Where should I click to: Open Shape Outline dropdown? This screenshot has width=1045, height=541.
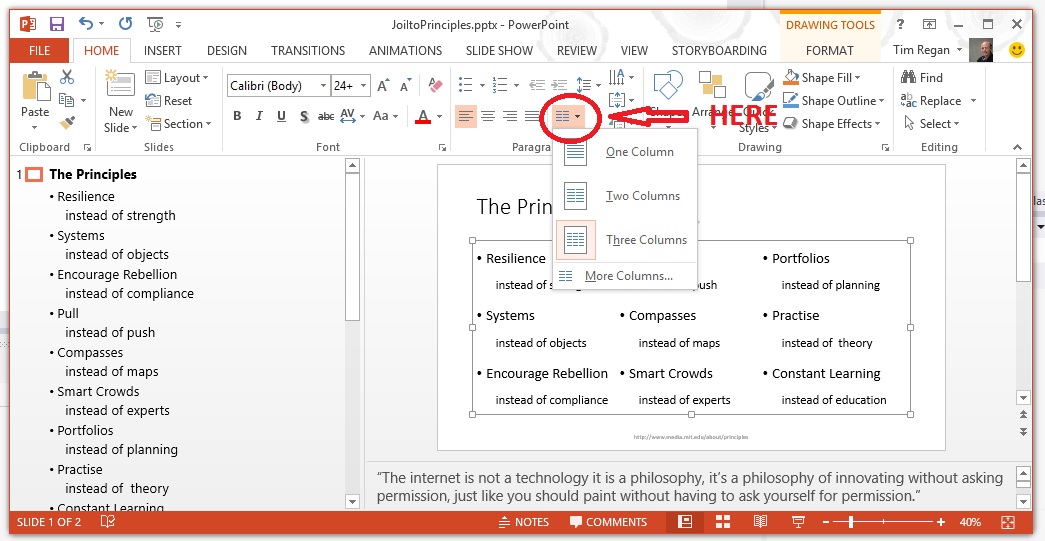834,101
